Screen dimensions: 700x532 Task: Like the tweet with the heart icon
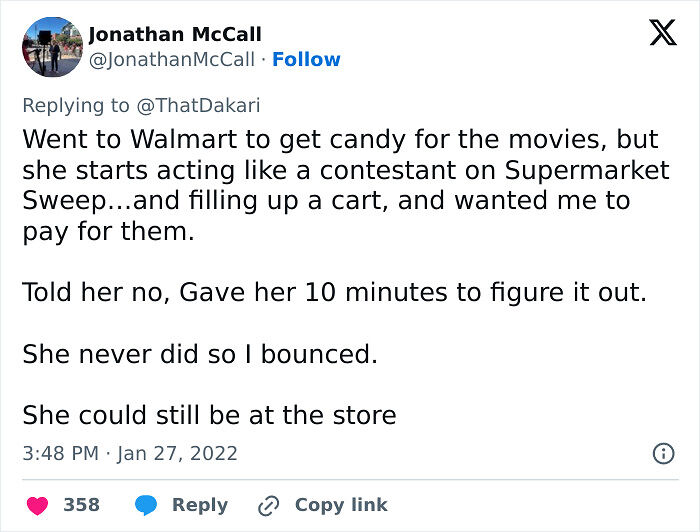click(36, 505)
